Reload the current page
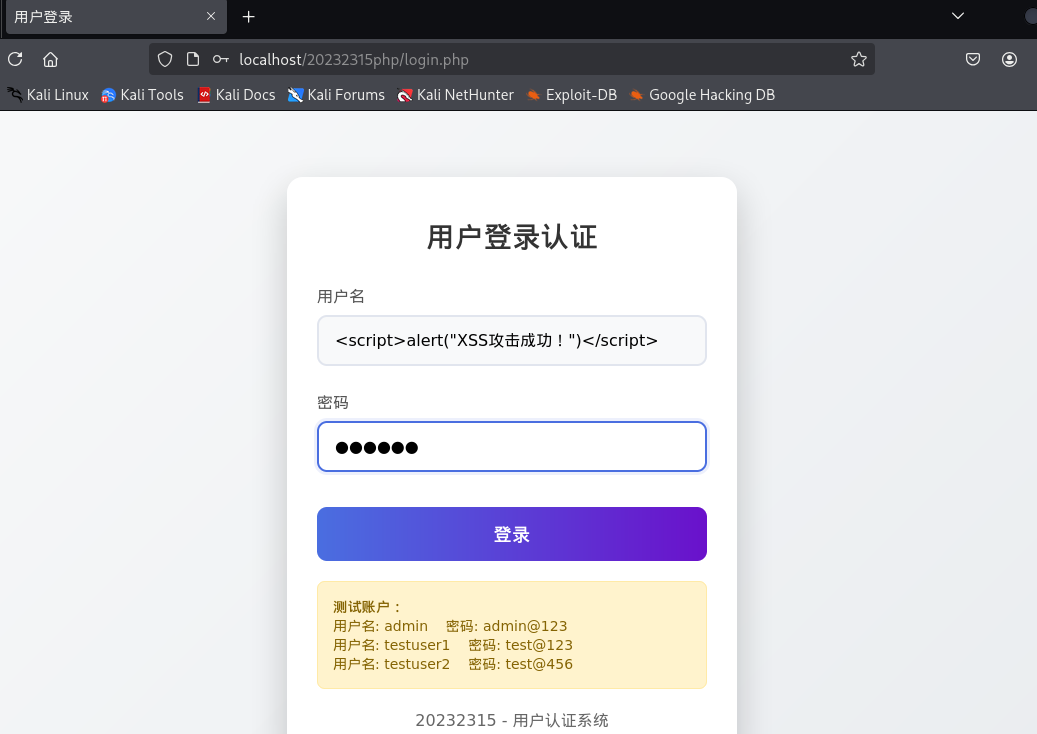This screenshot has height=734, width=1037. click(x=15, y=60)
